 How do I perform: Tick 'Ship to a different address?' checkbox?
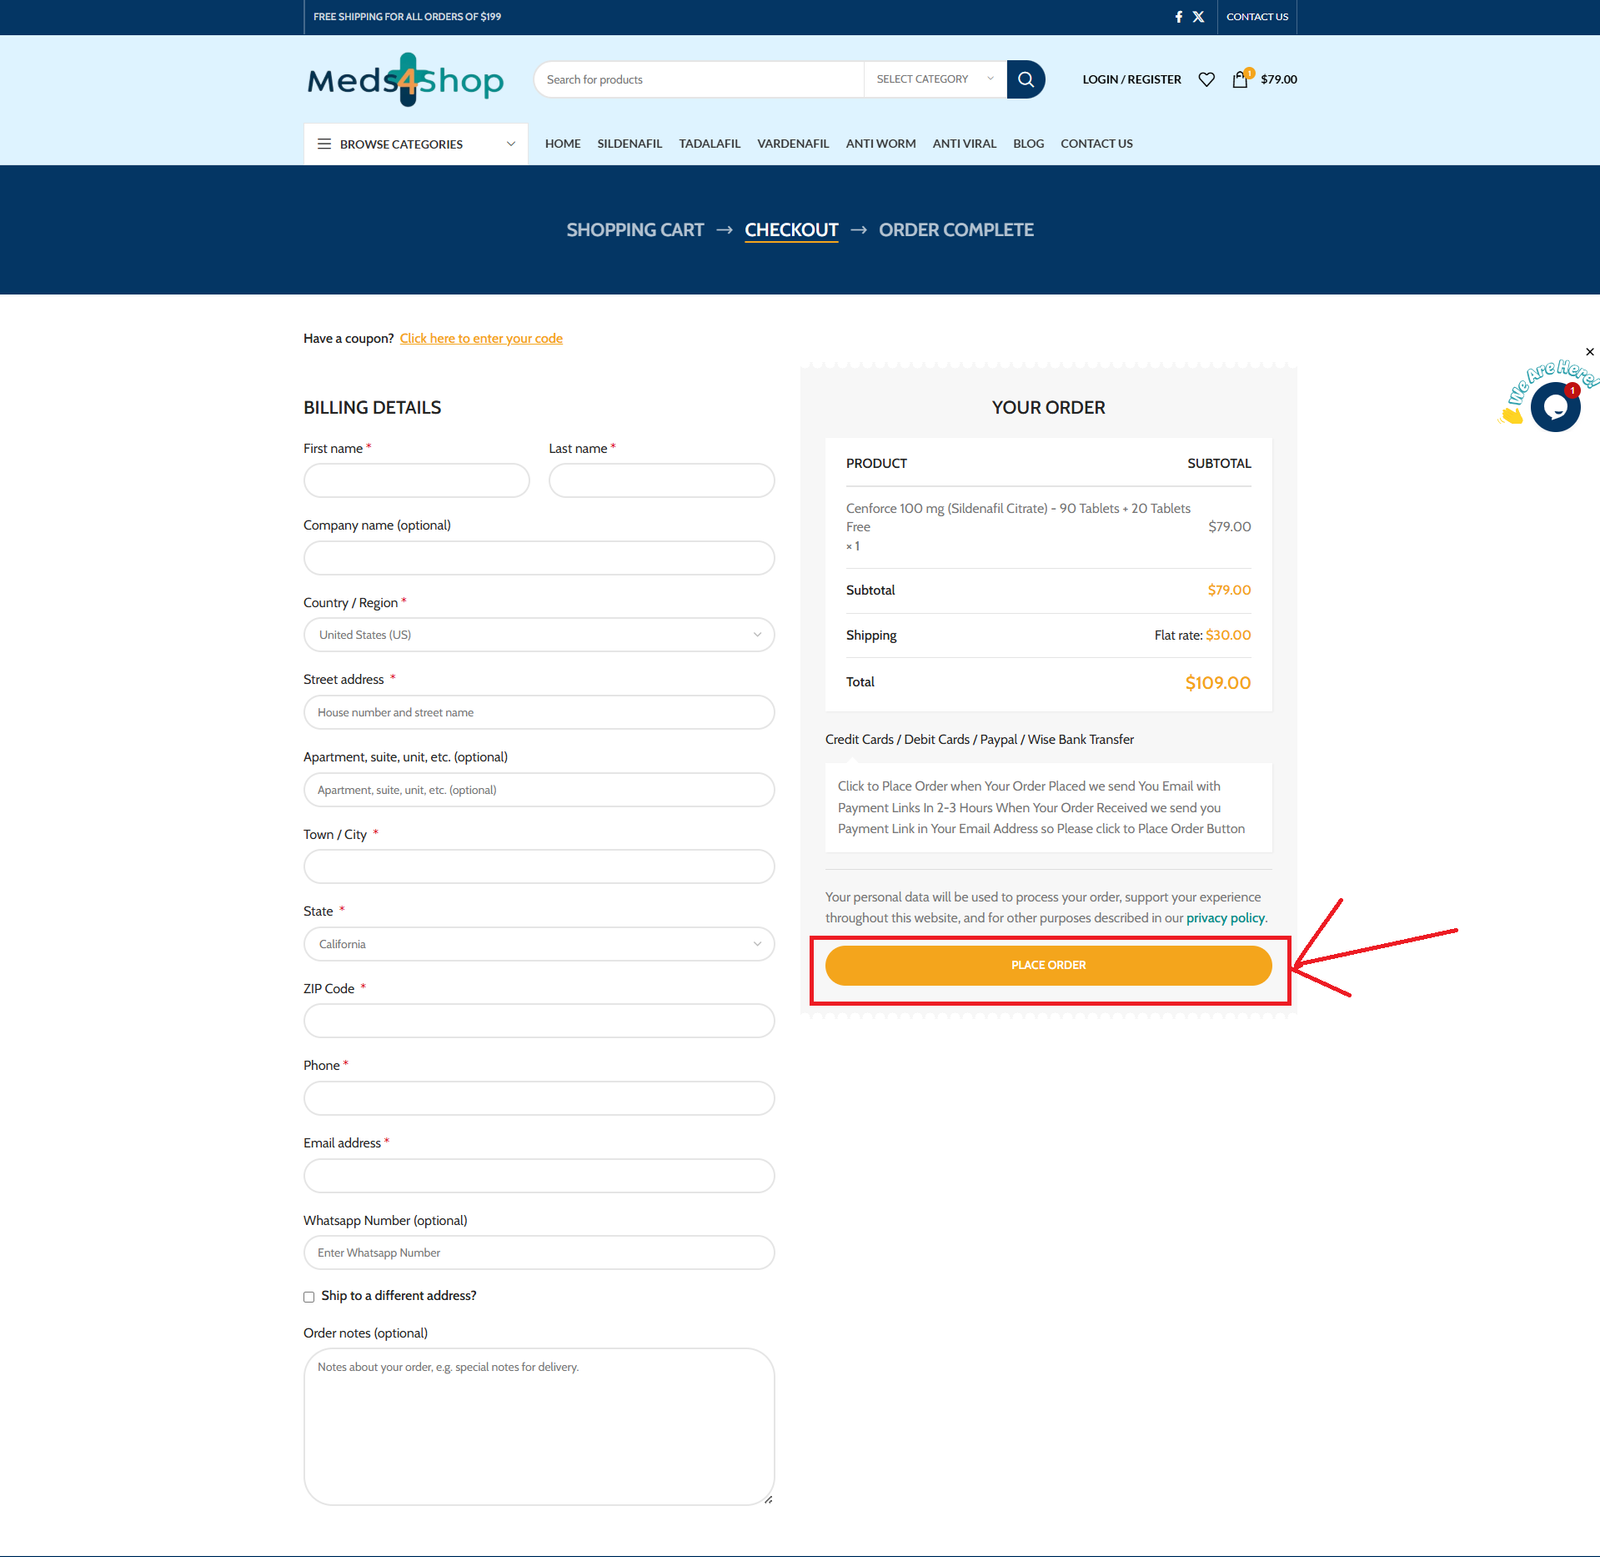click(309, 1297)
